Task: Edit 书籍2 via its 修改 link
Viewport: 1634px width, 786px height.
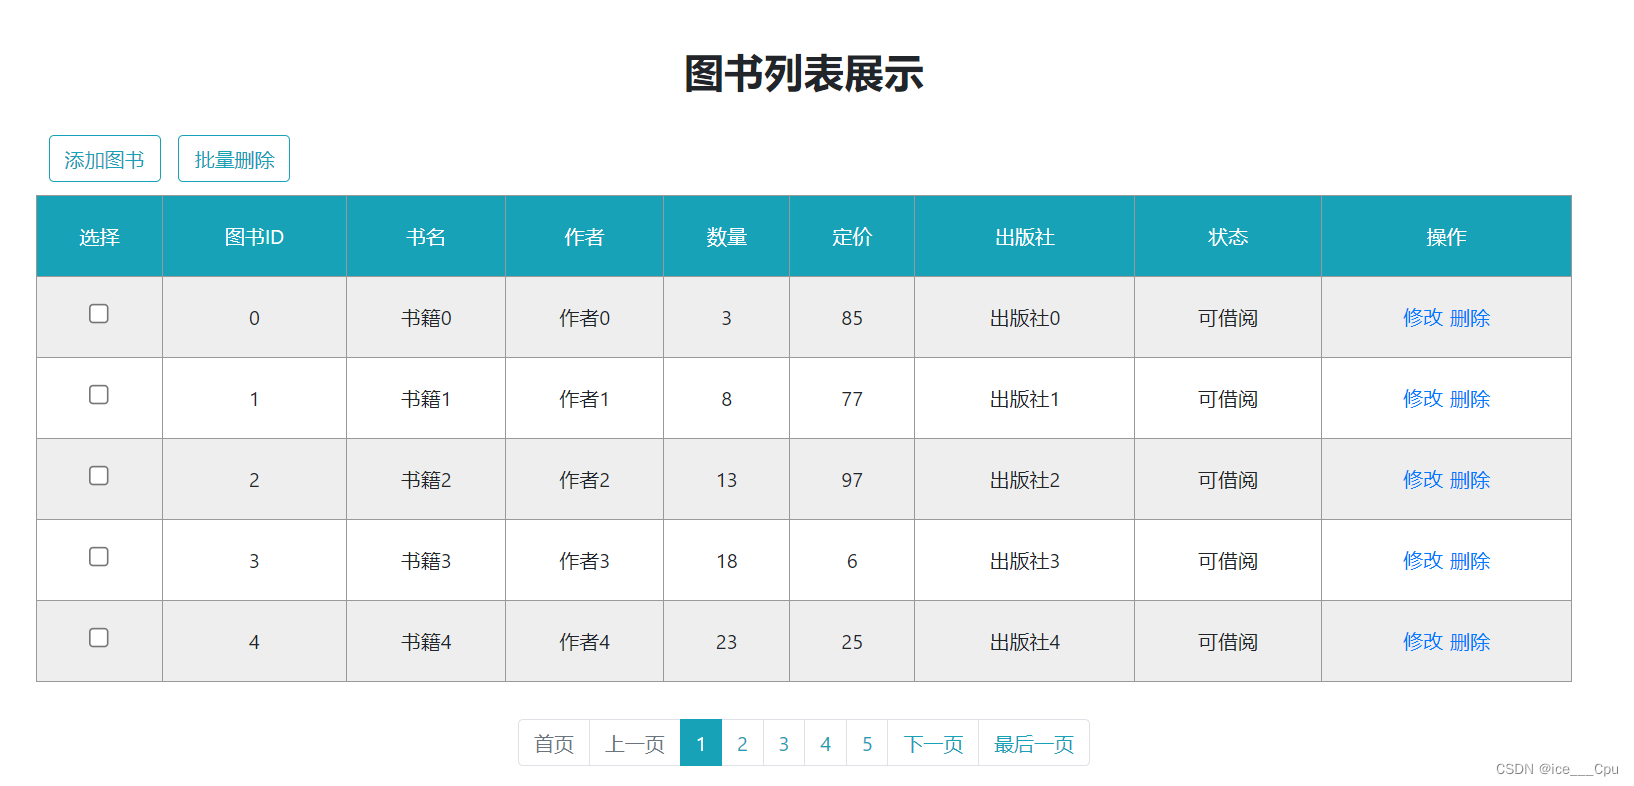Action: click(x=1423, y=480)
